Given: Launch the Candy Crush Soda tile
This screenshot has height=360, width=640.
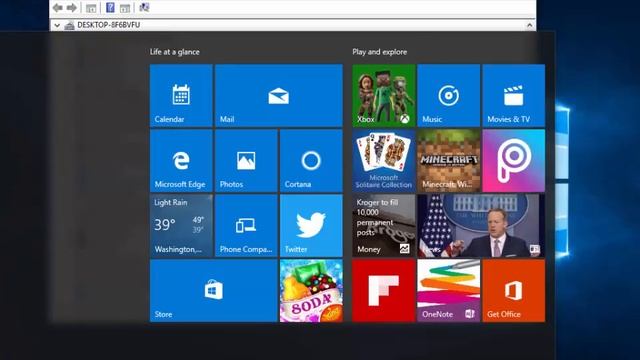Looking at the screenshot, I should tap(311, 291).
